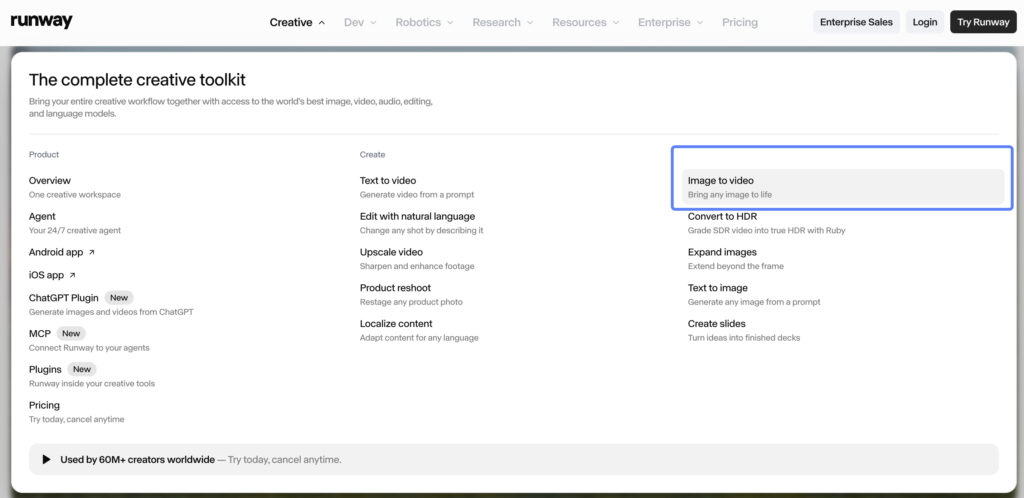Select the MCP menu entry
The image size is (1024, 498).
point(40,334)
